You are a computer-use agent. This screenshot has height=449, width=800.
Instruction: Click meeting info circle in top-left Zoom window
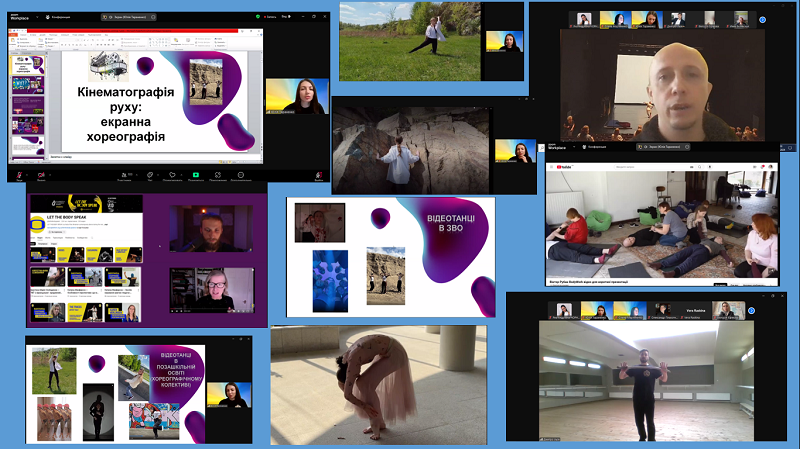[x=153, y=17]
